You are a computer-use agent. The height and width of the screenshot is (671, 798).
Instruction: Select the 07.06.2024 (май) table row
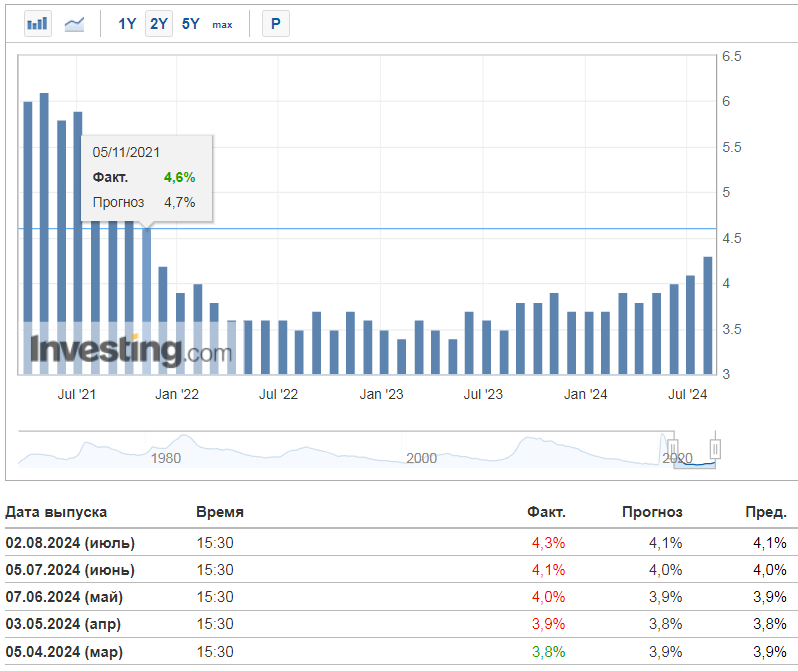pyautogui.click(x=66, y=596)
